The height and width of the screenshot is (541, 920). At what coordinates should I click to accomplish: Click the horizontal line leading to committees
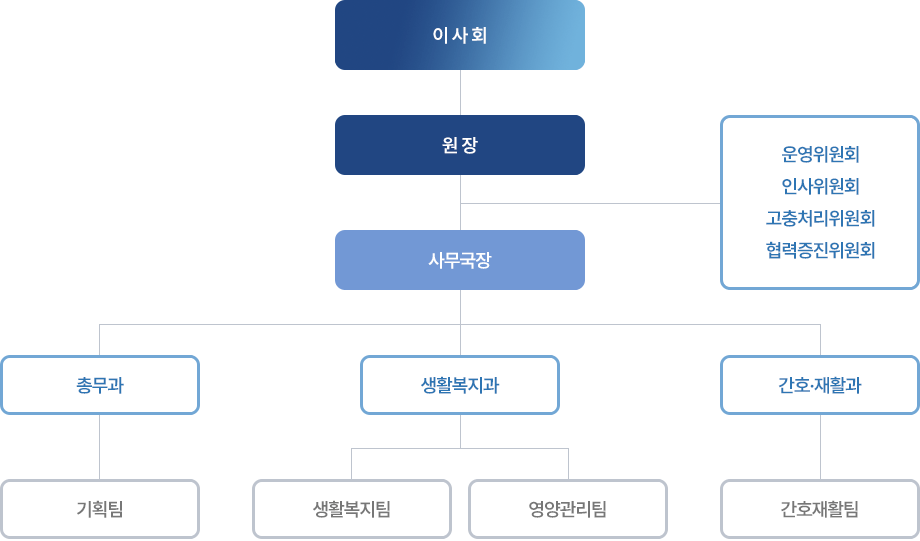(590, 204)
